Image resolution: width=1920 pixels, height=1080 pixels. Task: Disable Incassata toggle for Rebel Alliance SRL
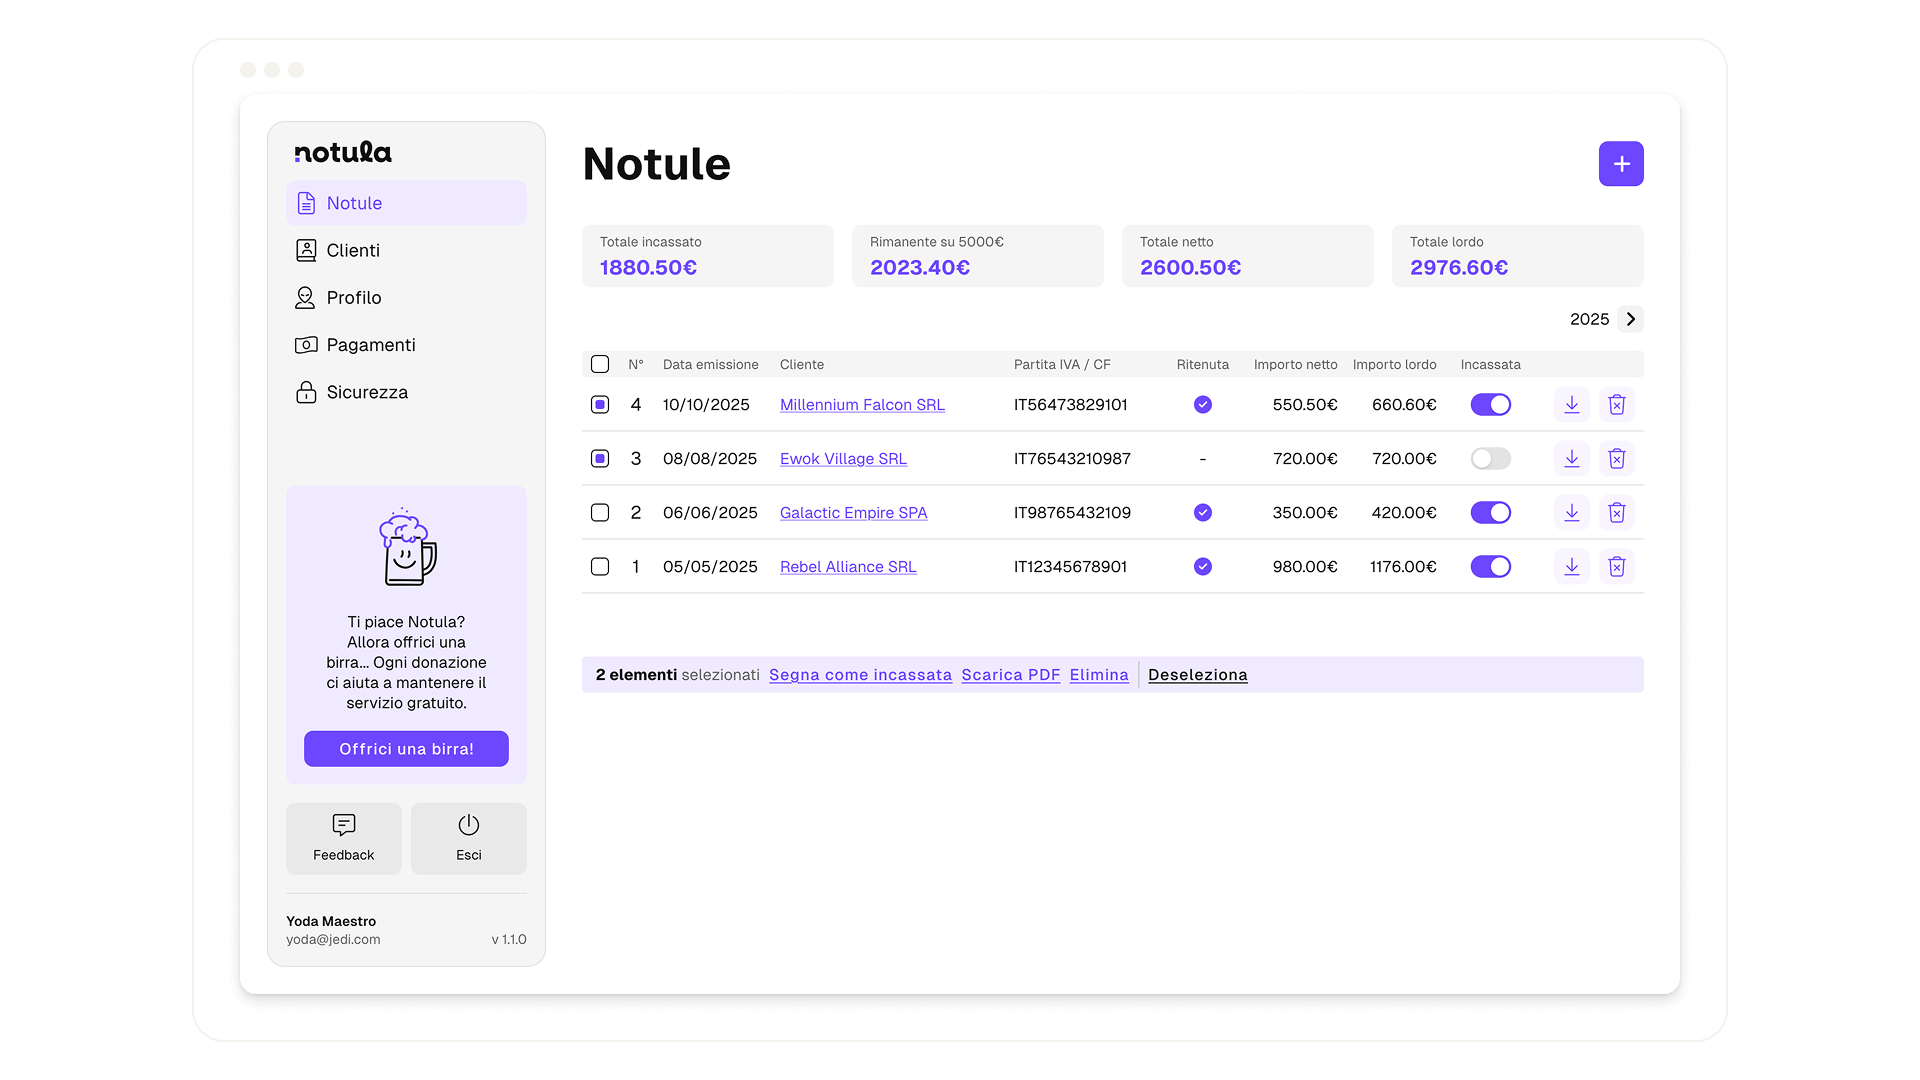click(1490, 567)
